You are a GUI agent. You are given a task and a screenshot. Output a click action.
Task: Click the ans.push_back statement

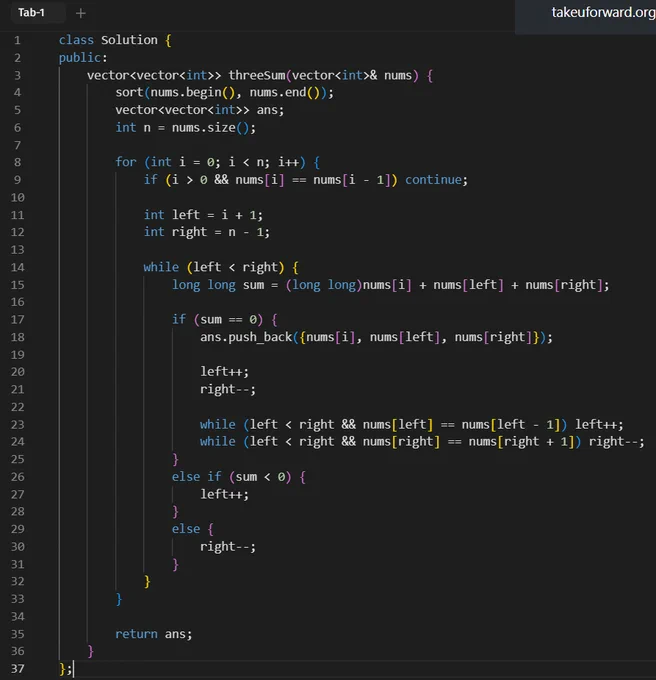(376, 337)
